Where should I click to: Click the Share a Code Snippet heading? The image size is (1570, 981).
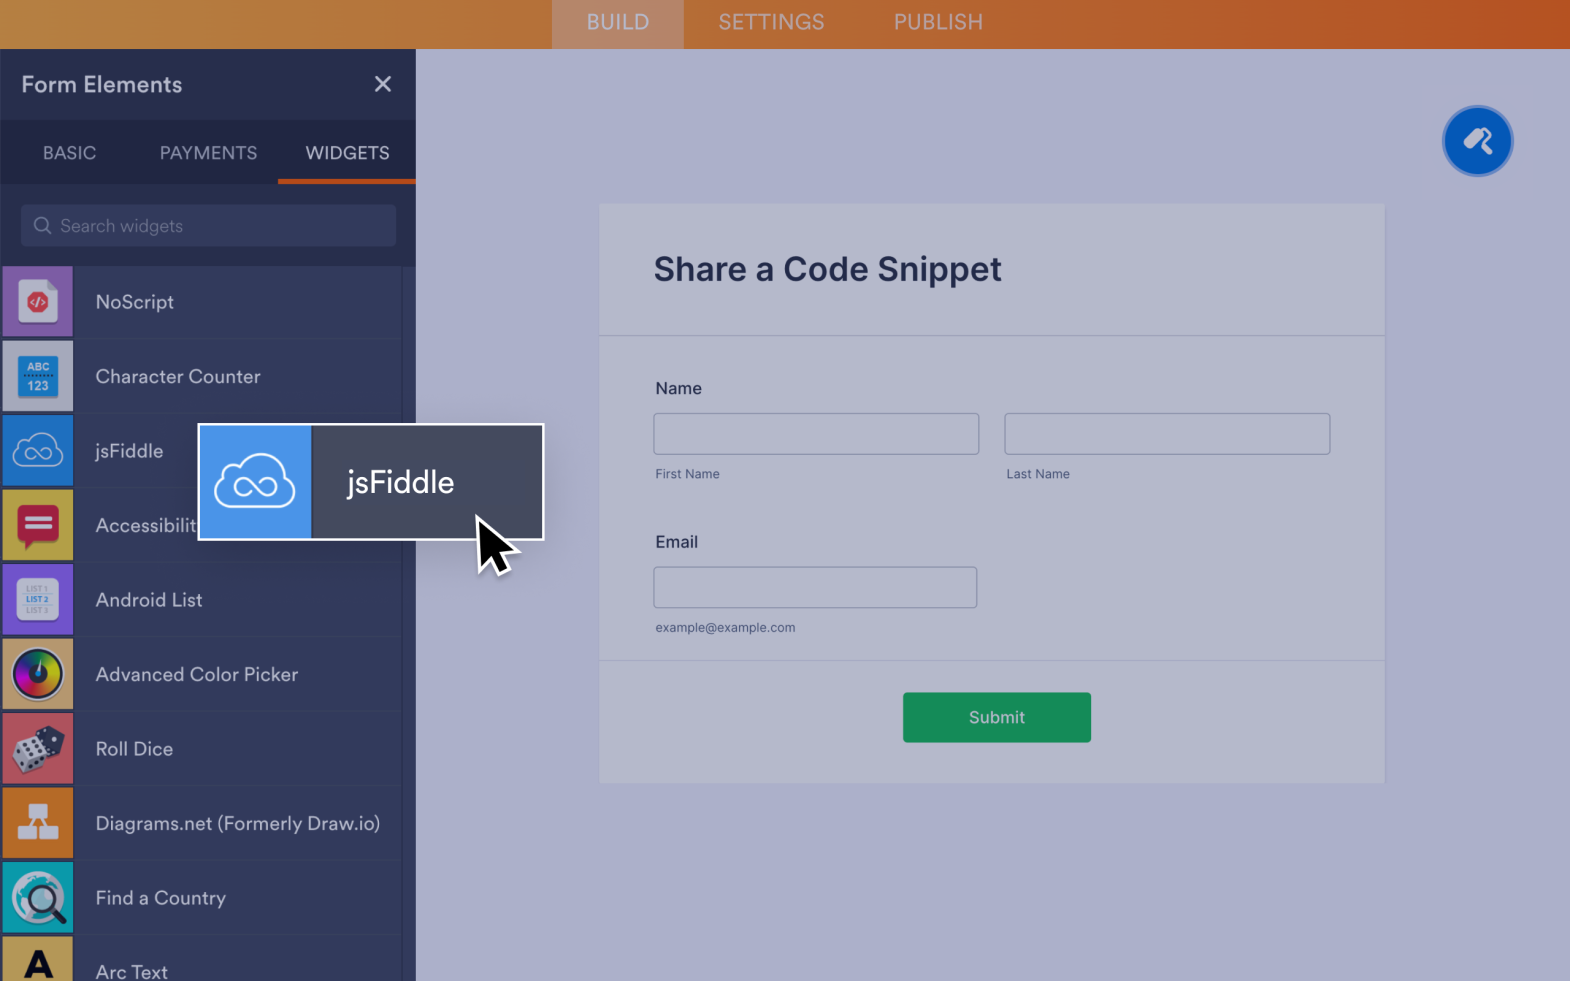[x=827, y=269]
